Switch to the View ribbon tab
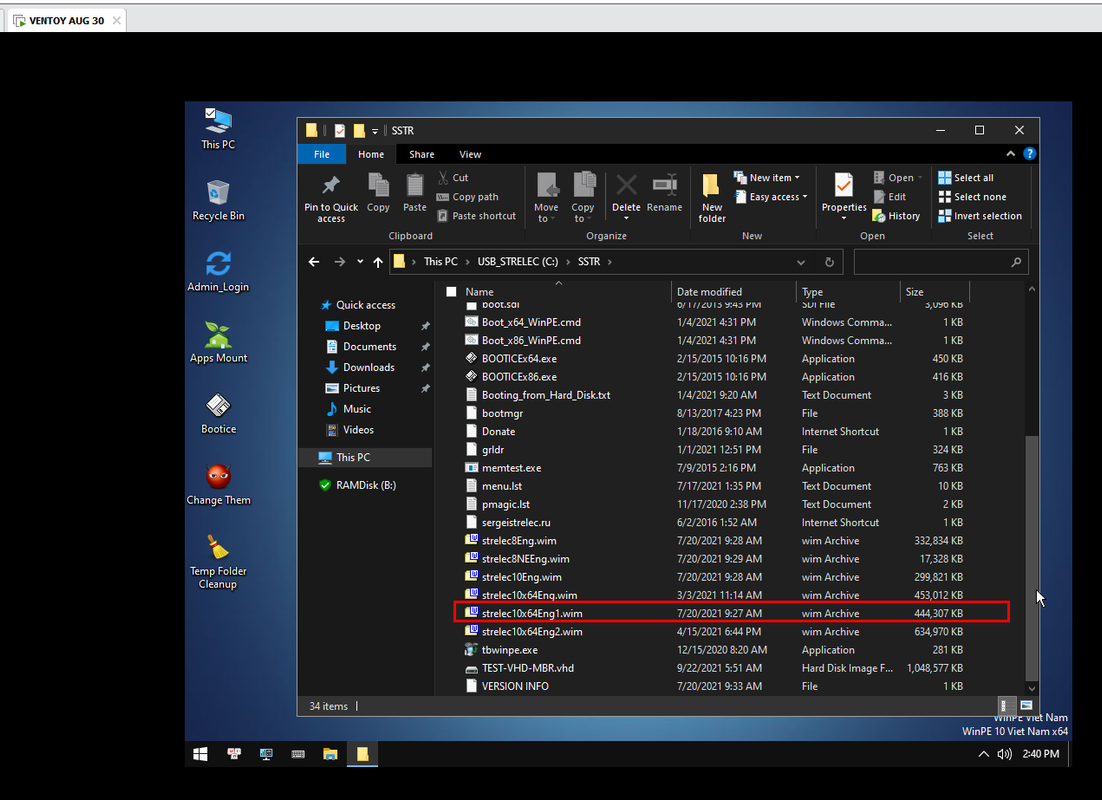Image resolution: width=1102 pixels, height=800 pixels. (470, 154)
